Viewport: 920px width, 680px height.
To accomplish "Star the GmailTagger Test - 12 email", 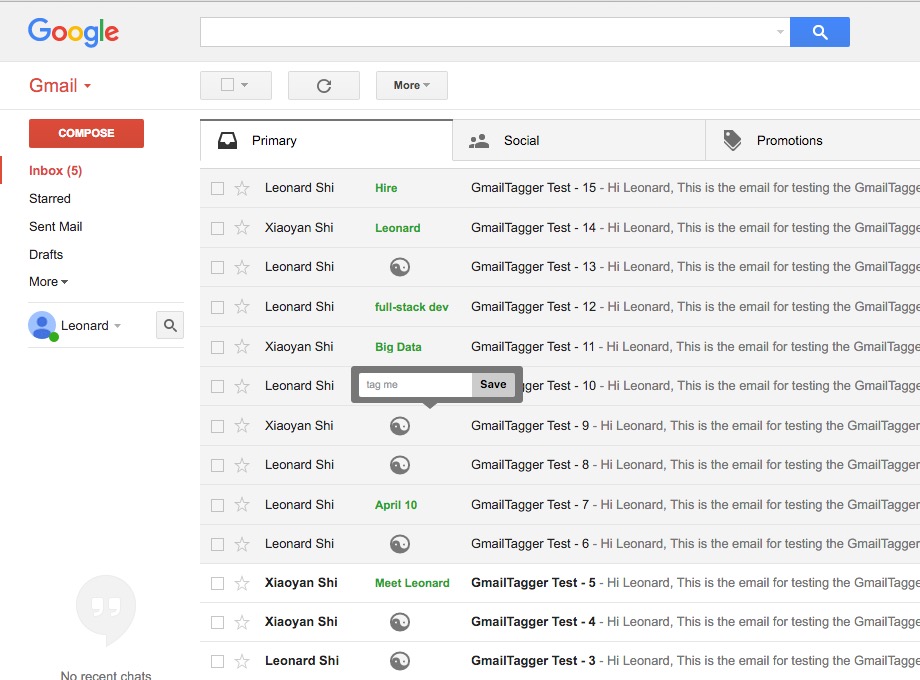I will pyautogui.click(x=242, y=306).
